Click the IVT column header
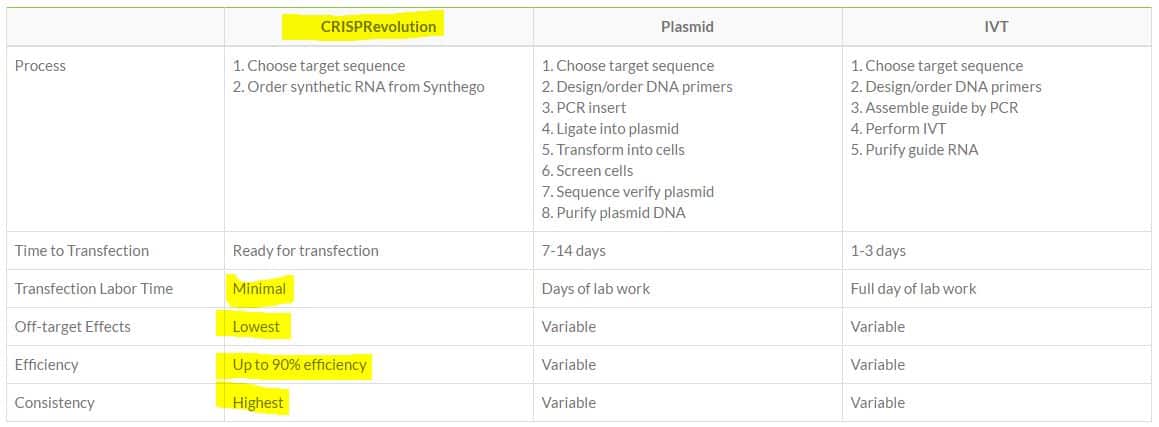 click(996, 27)
